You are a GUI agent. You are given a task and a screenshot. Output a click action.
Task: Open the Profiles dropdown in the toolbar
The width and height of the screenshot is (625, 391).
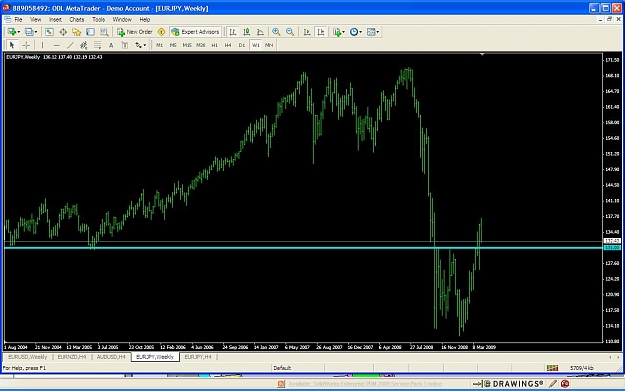tap(31, 32)
